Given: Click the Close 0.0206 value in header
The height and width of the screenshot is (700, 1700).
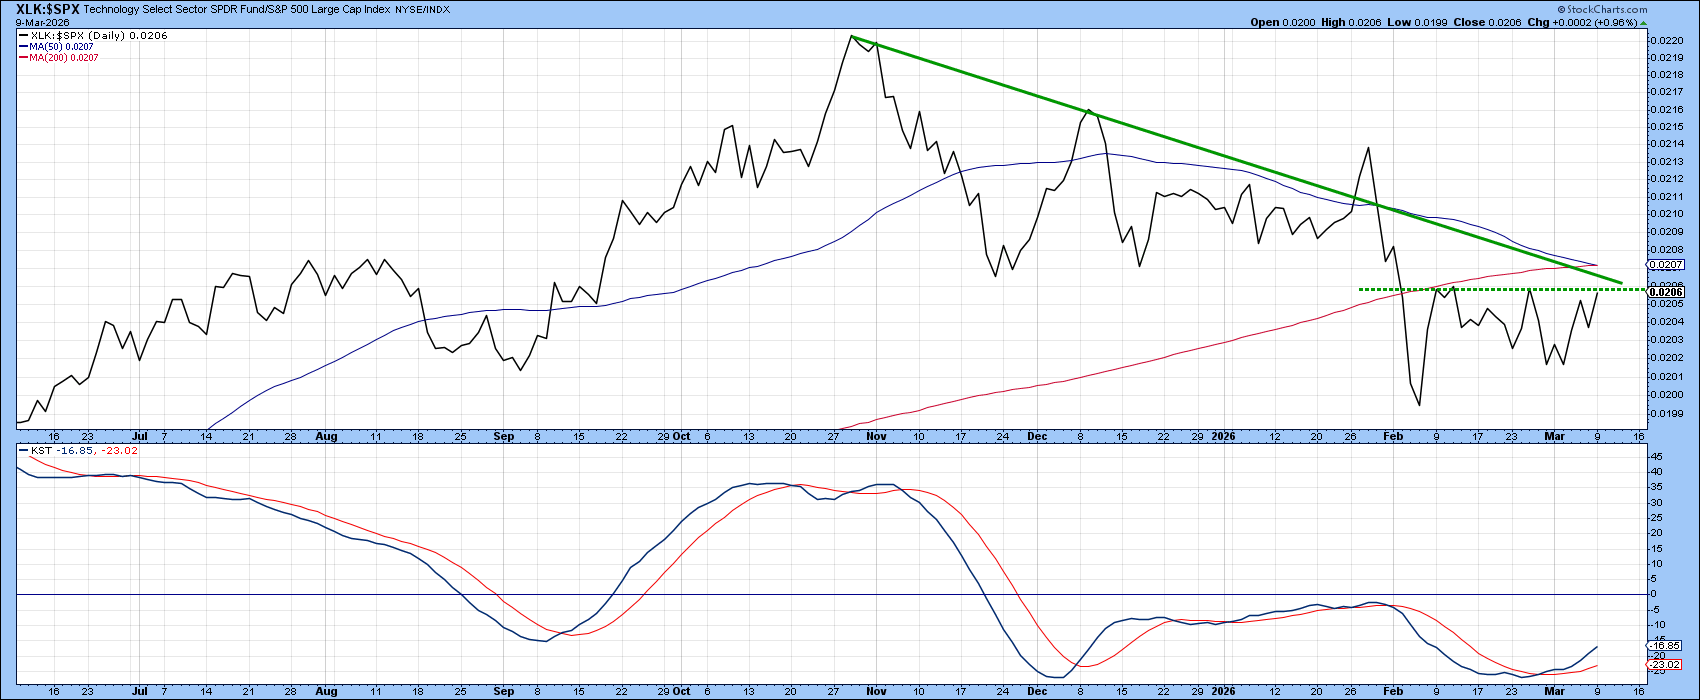Looking at the screenshot, I should (x=1486, y=22).
